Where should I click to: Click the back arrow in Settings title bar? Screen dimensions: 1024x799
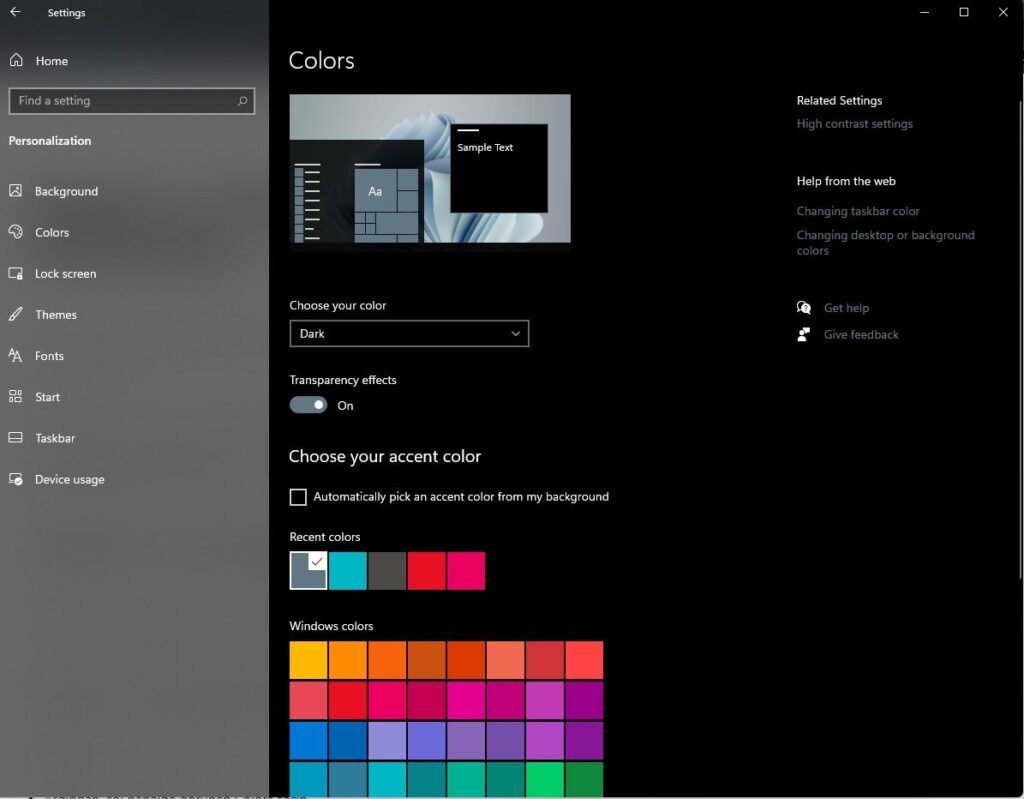15,12
